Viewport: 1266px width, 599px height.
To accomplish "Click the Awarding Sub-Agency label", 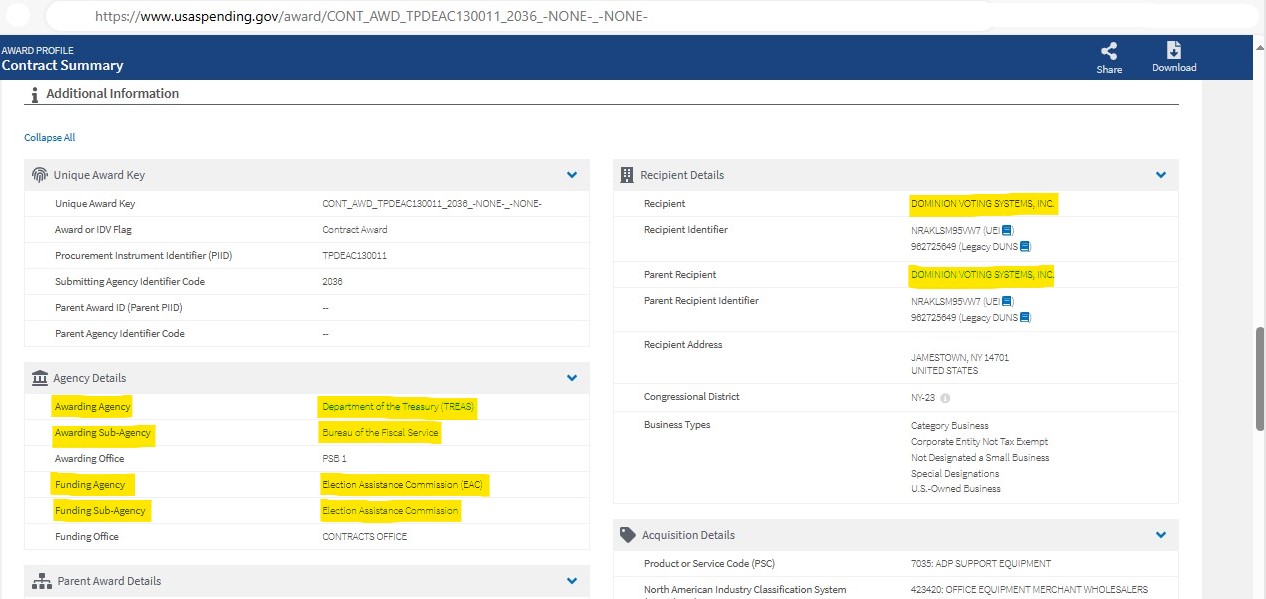I will pos(103,433).
